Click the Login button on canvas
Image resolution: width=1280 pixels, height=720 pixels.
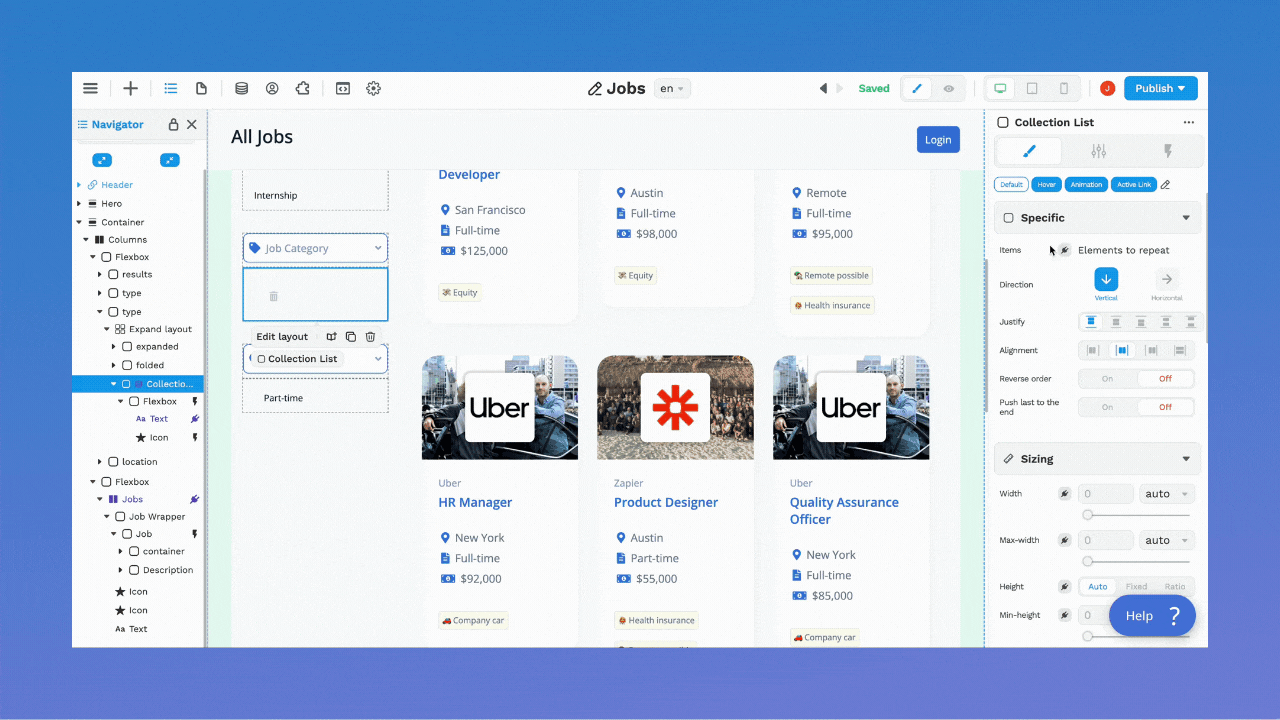(x=938, y=139)
